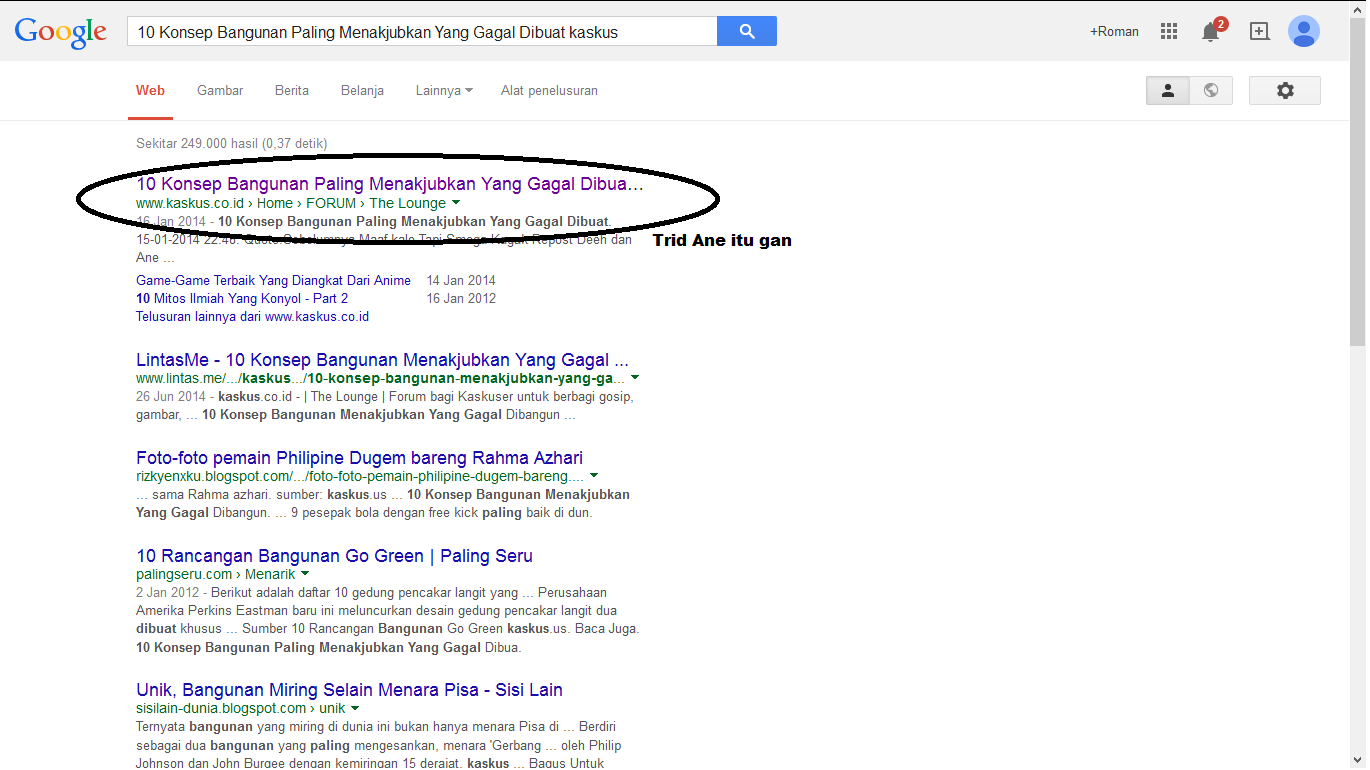Focus the Google search query field
1370x770 pixels.
pyautogui.click(x=422, y=31)
